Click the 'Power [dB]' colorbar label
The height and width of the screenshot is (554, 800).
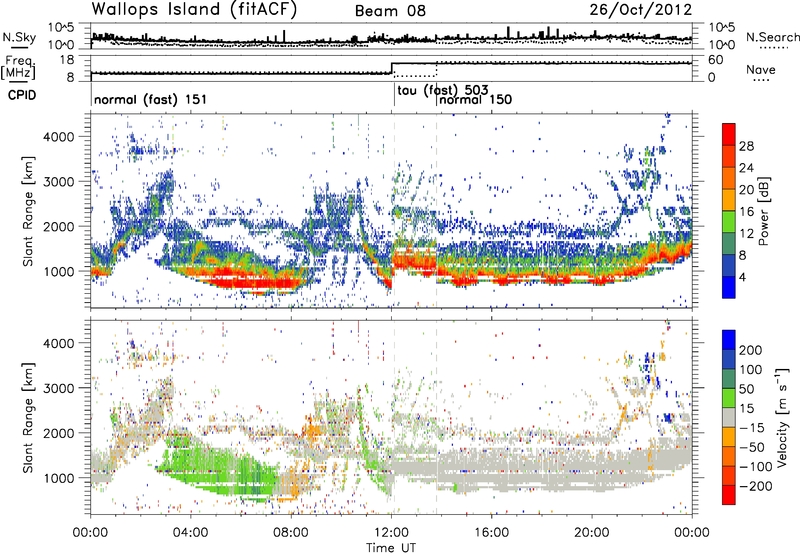tap(764, 211)
